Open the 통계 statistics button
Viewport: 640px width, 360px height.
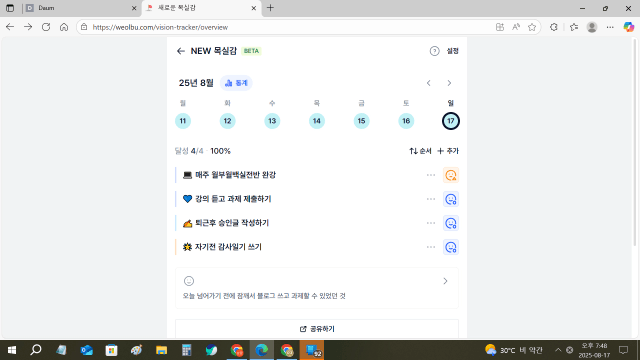tap(236, 83)
